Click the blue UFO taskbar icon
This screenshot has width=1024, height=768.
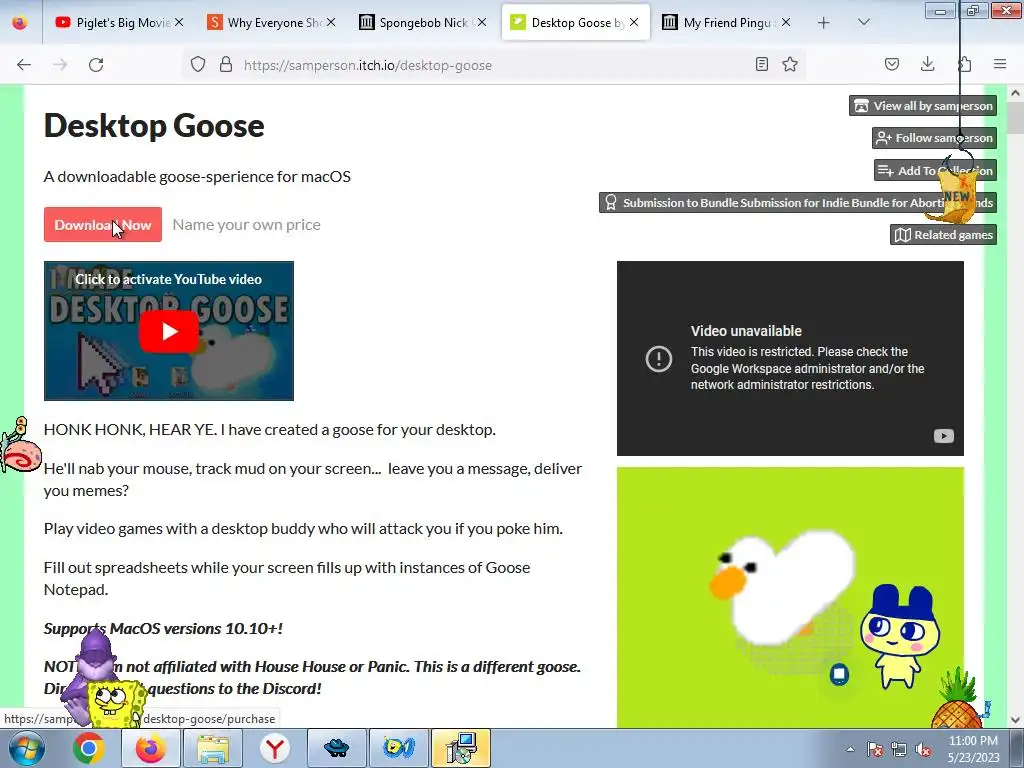click(x=336, y=748)
